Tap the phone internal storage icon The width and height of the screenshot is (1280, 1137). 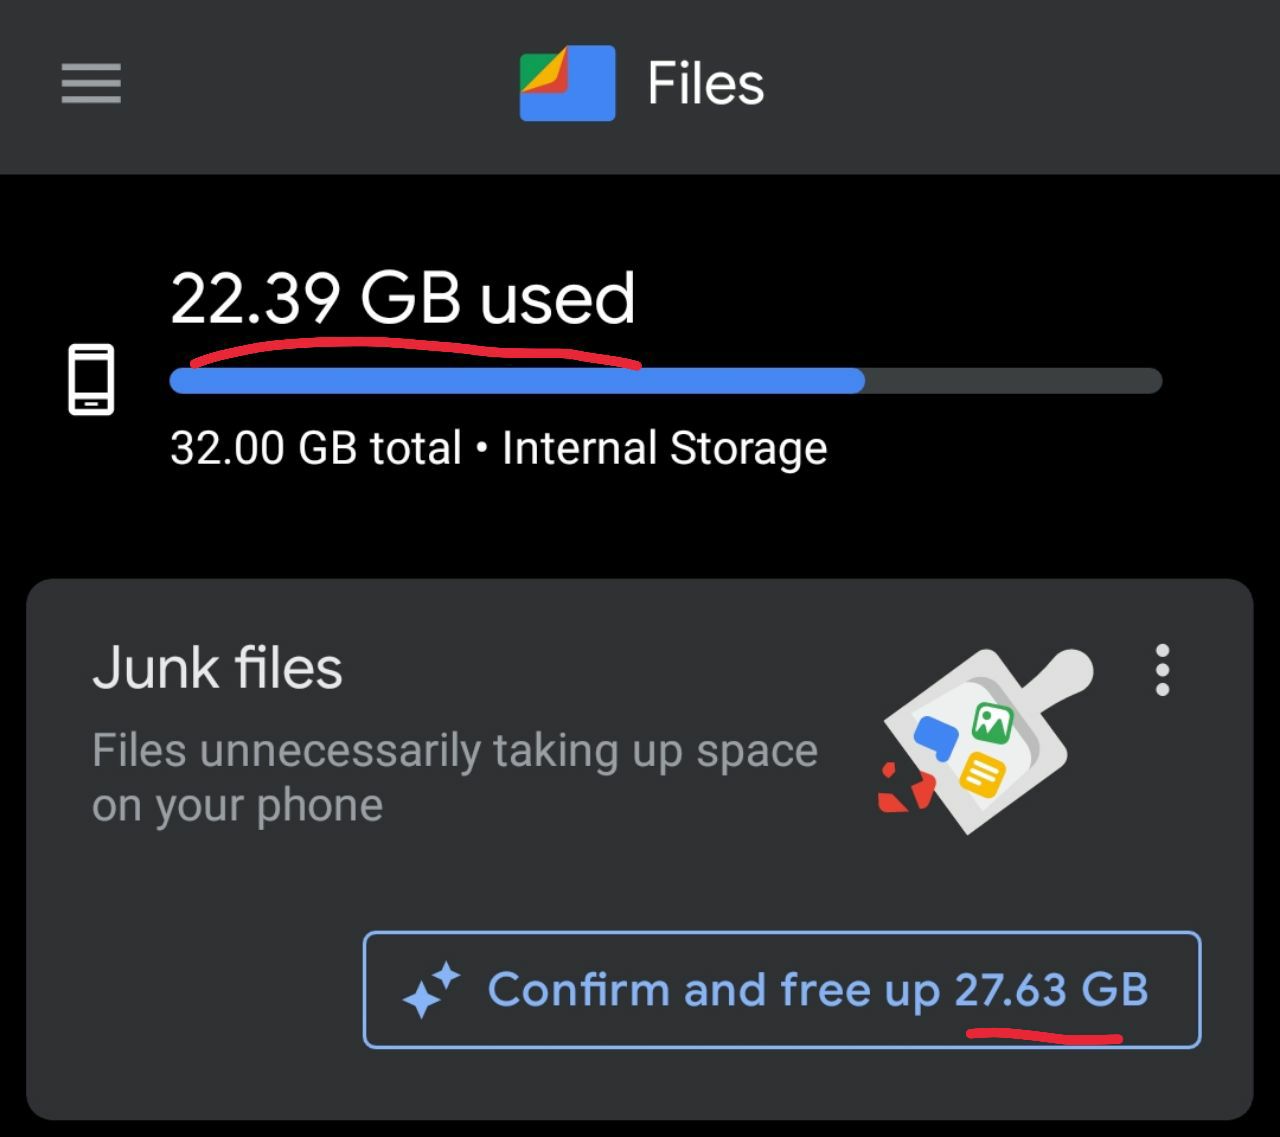91,379
